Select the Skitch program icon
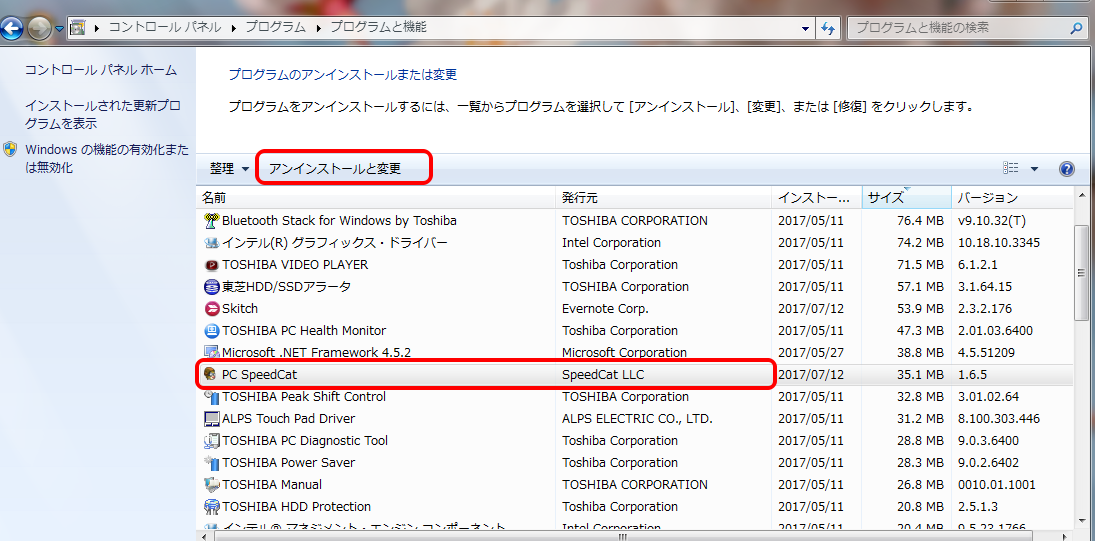 [x=211, y=309]
